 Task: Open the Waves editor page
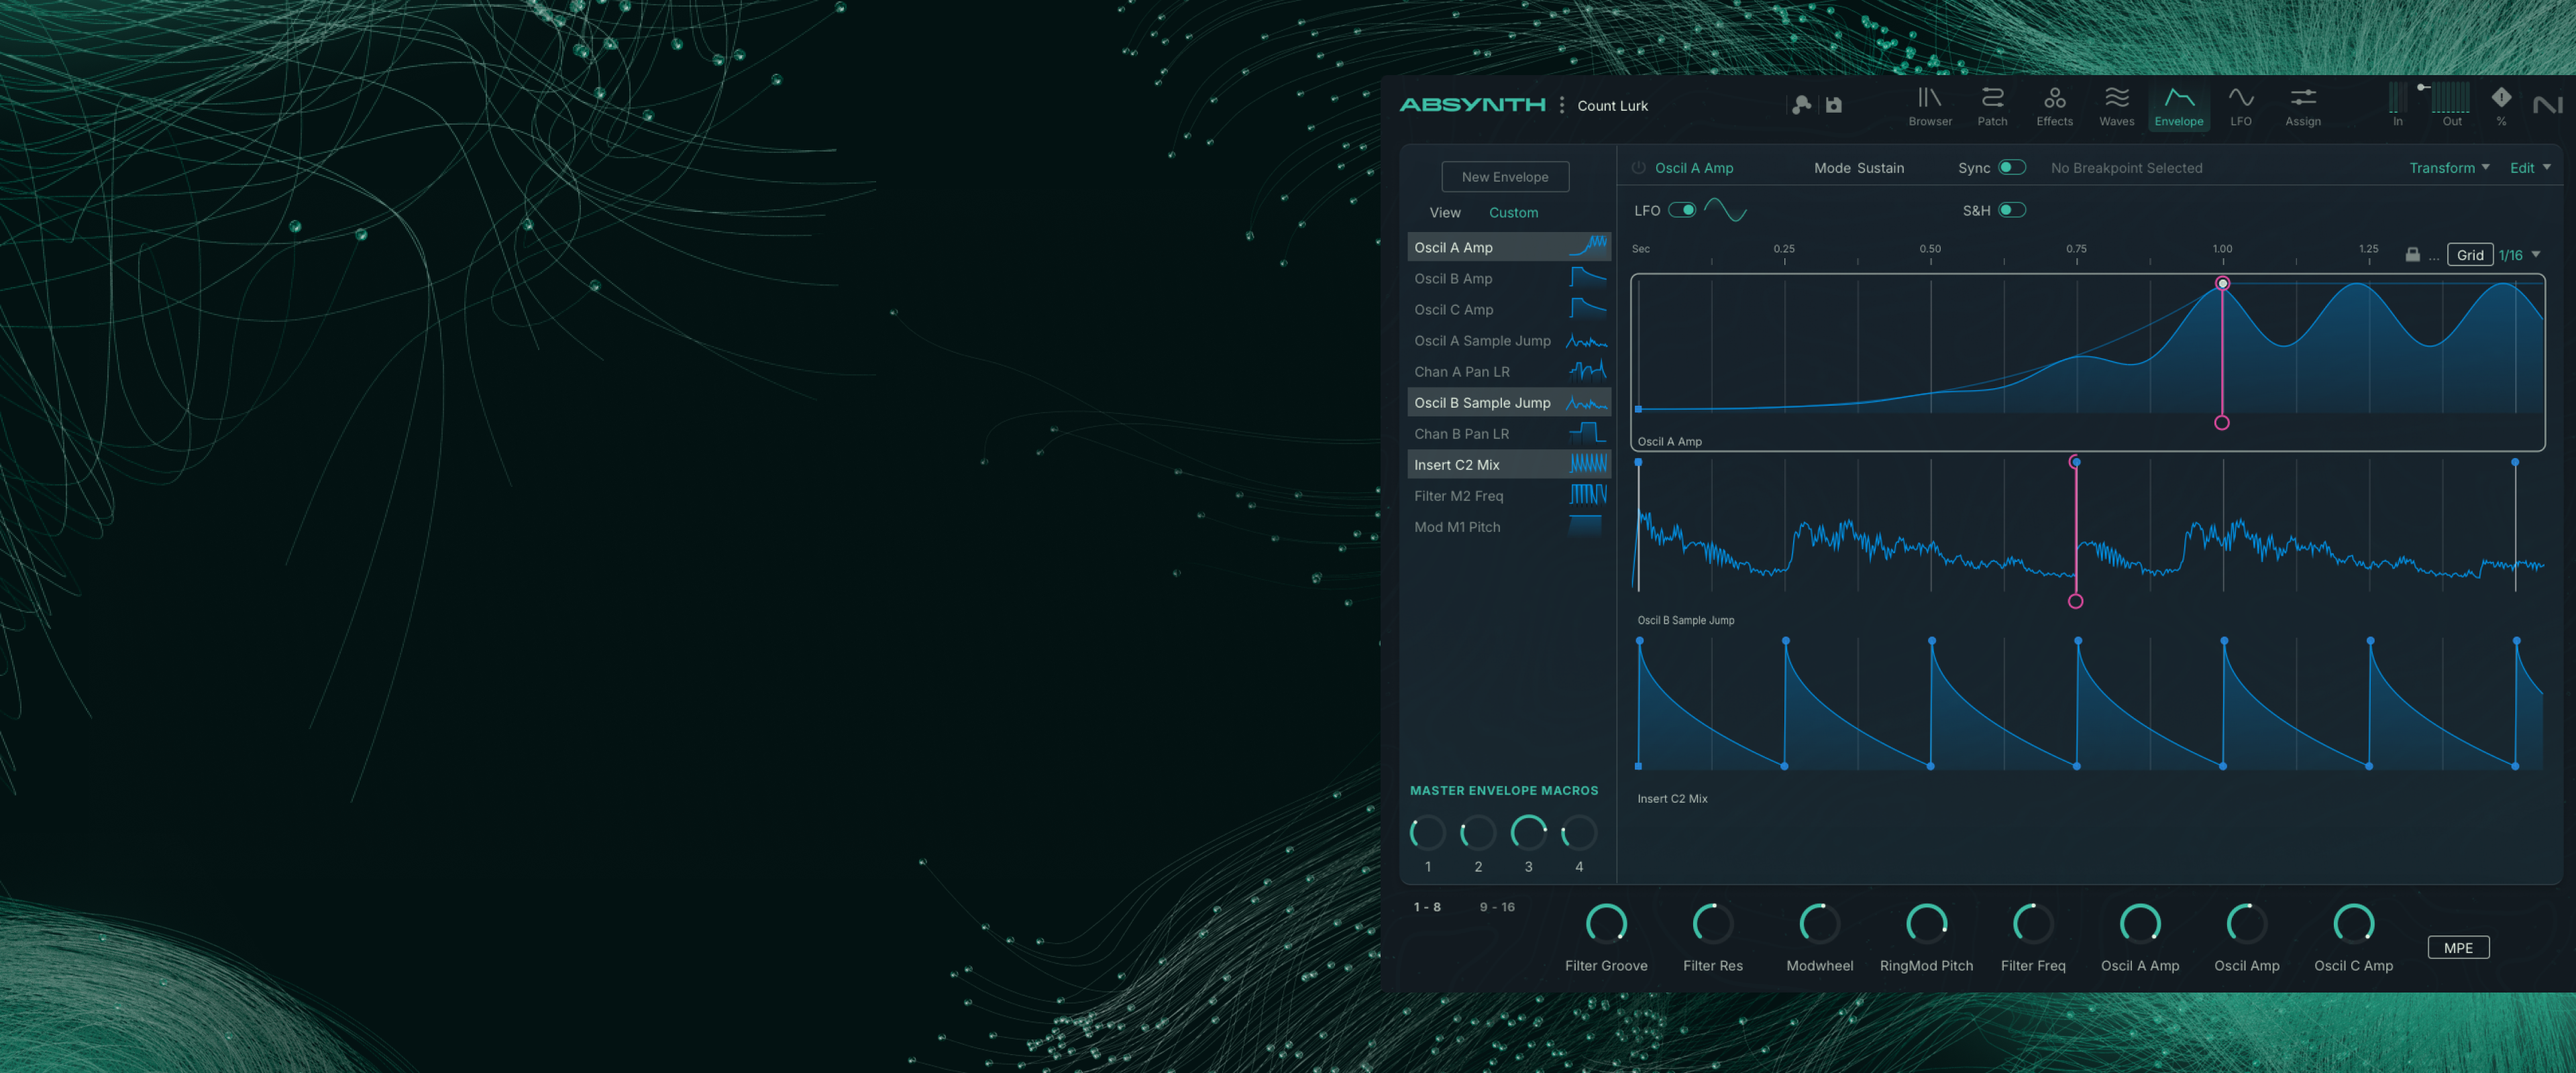click(2116, 105)
